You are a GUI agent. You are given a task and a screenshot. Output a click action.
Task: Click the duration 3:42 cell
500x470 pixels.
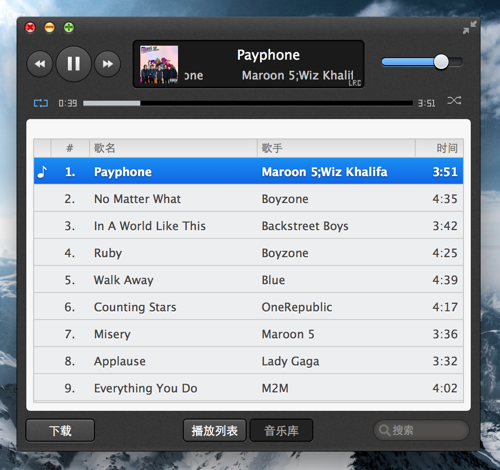click(445, 226)
